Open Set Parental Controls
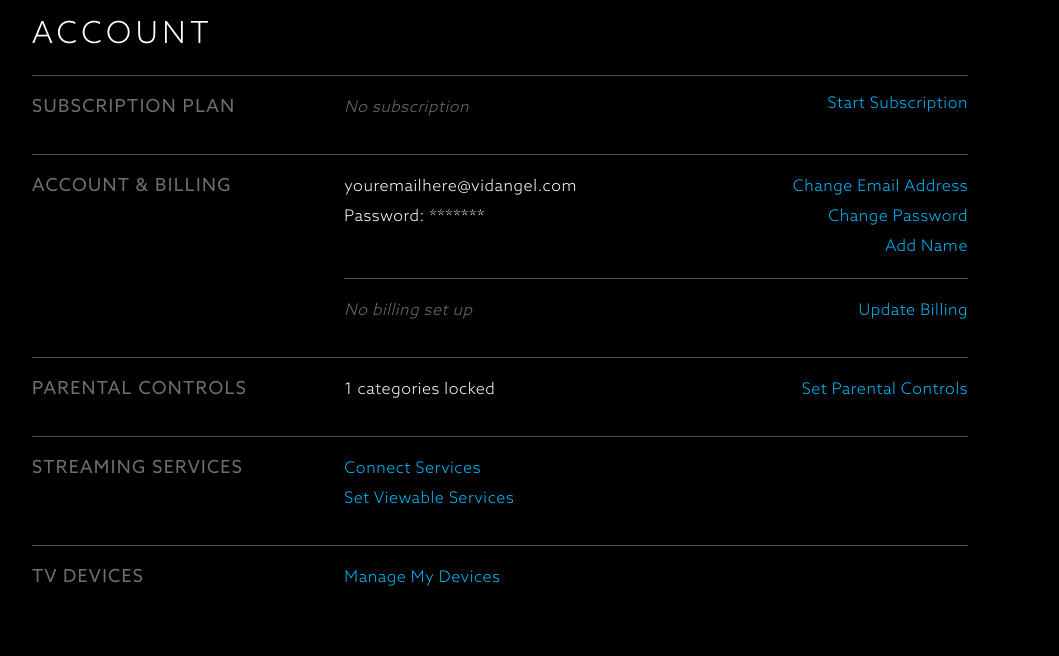Viewport: 1059px width, 656px height. (x=884, y=389)
